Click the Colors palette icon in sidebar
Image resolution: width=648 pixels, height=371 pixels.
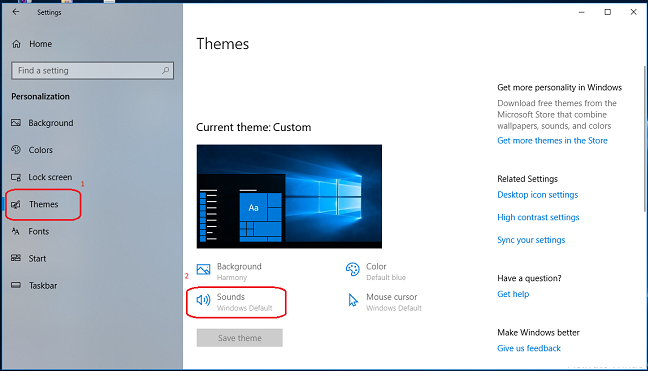pyautogui.click(x=16, y=150)
